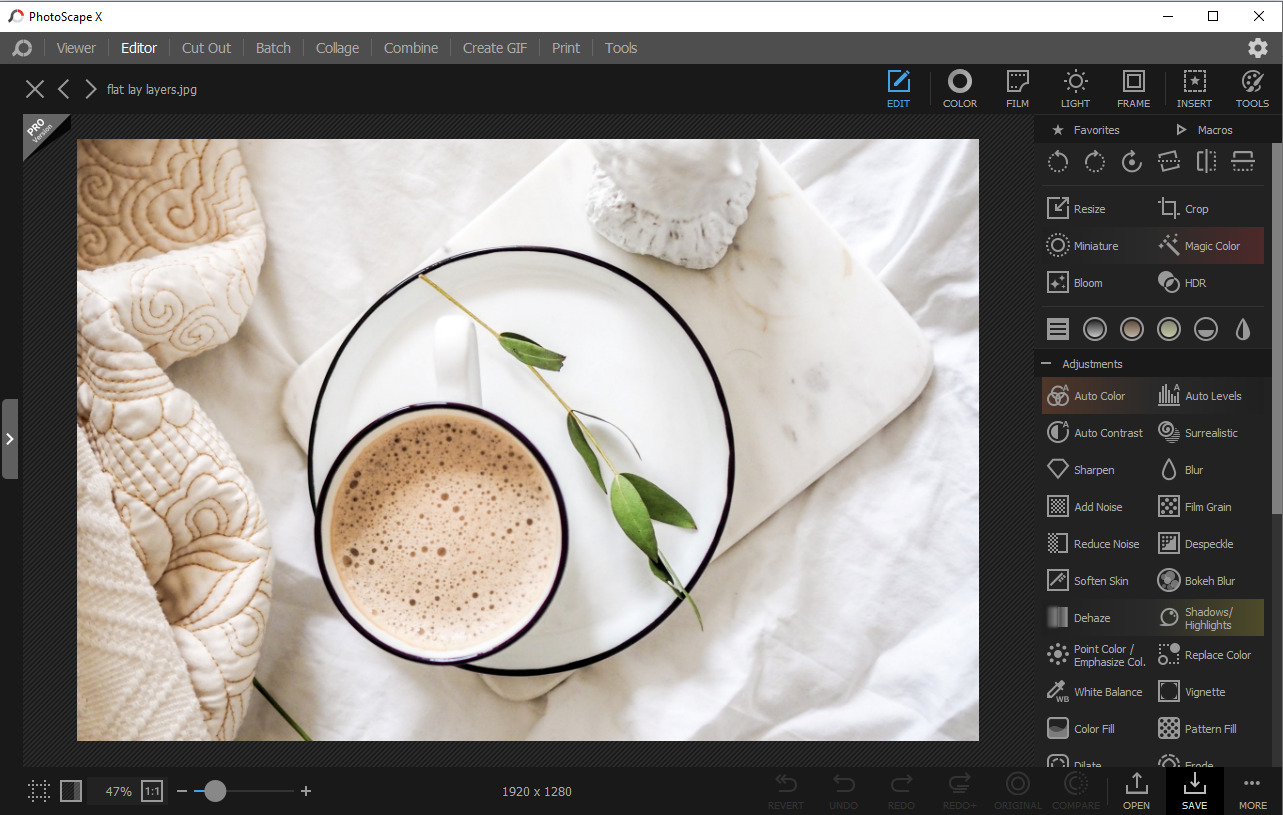The height and width of the screenshot is (815, 1283).
Task: Flip image horizontally icon
Action: (1206, 161)
